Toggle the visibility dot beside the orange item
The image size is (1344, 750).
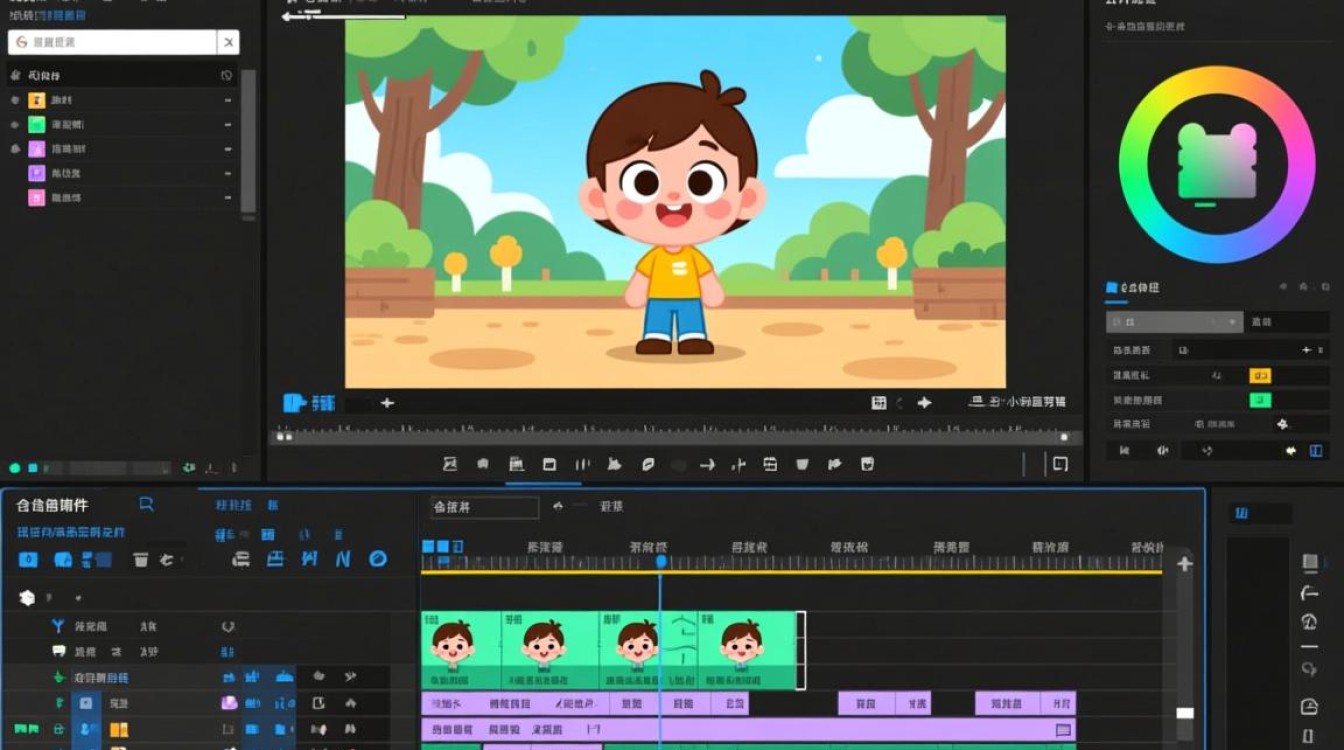[x=14, y=100]
